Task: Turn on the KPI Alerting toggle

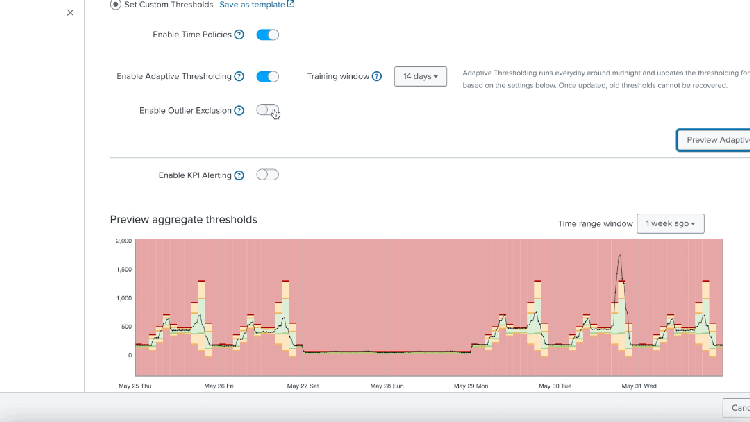Action: [267, 175]
